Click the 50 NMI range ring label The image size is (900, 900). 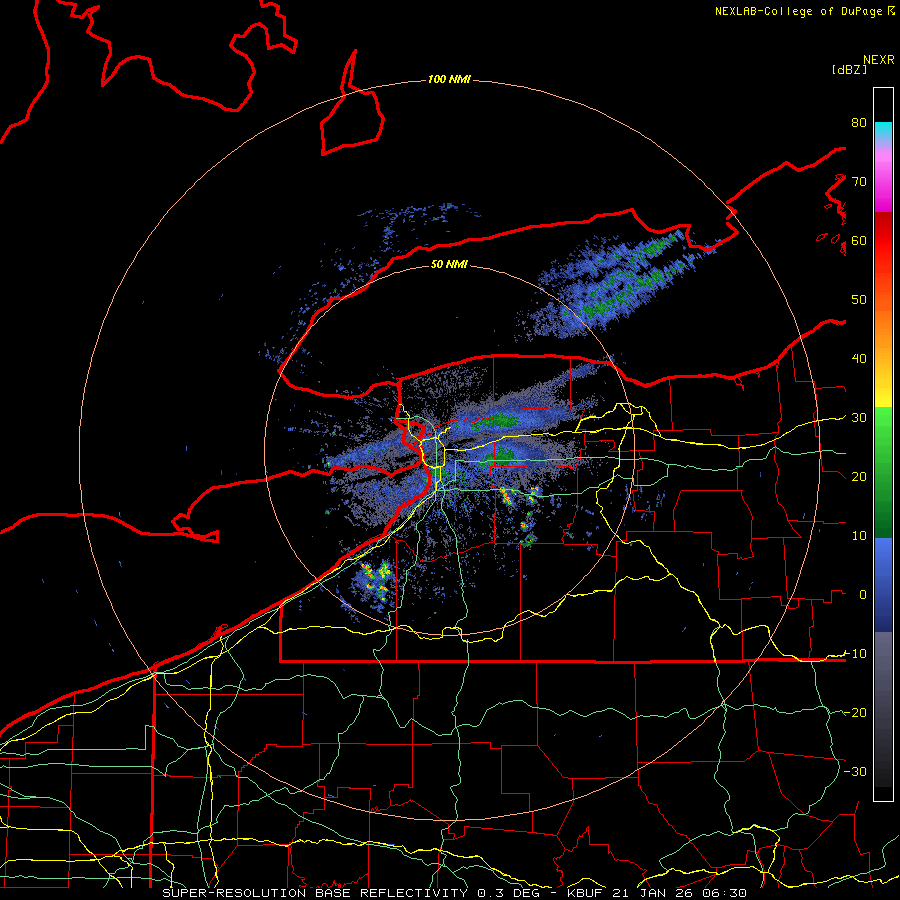coord(449,264)
